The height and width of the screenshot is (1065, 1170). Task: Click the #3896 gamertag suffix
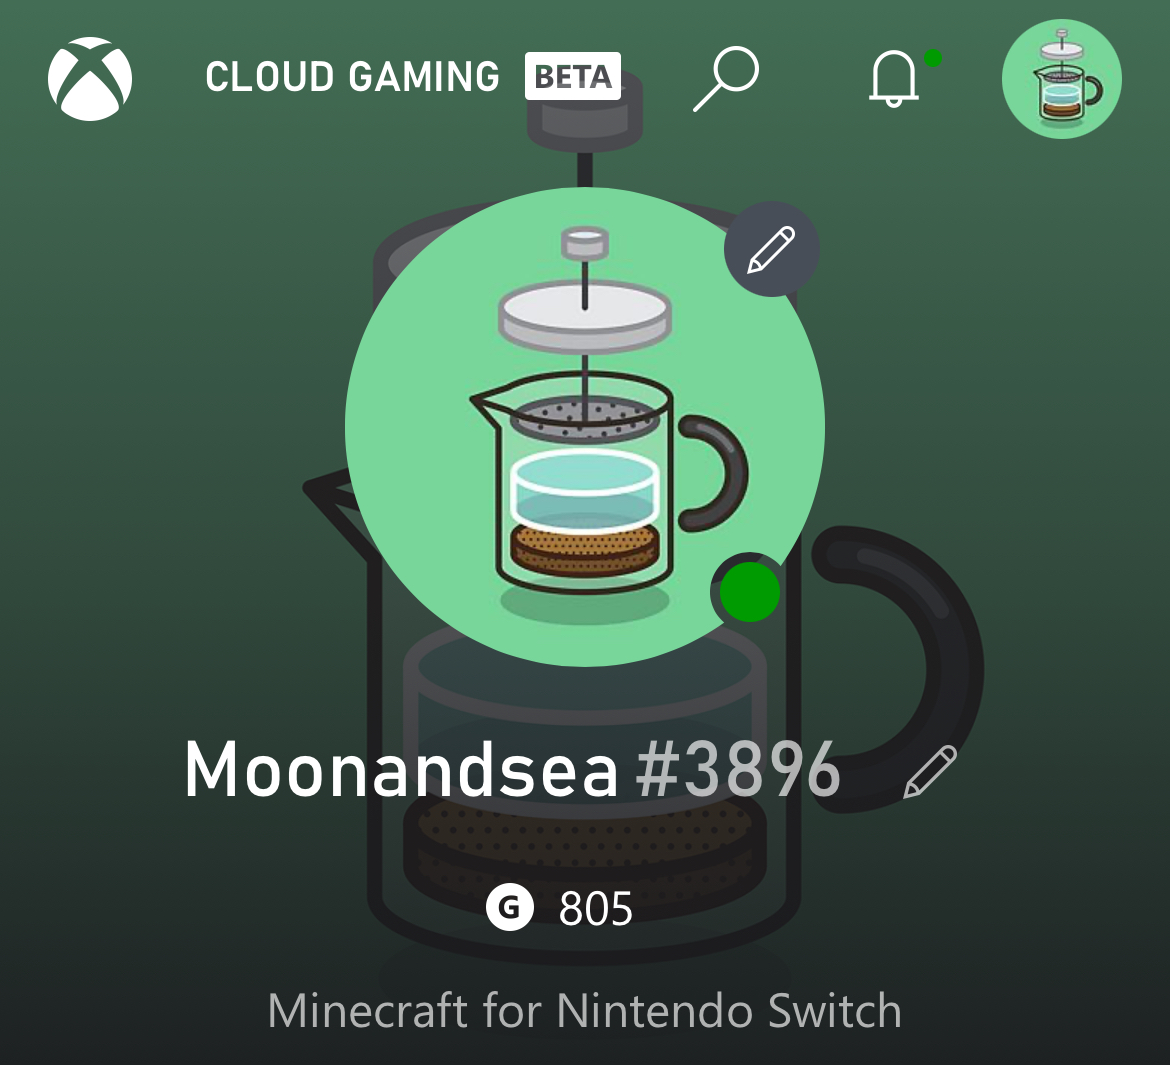tap(738, 769)
